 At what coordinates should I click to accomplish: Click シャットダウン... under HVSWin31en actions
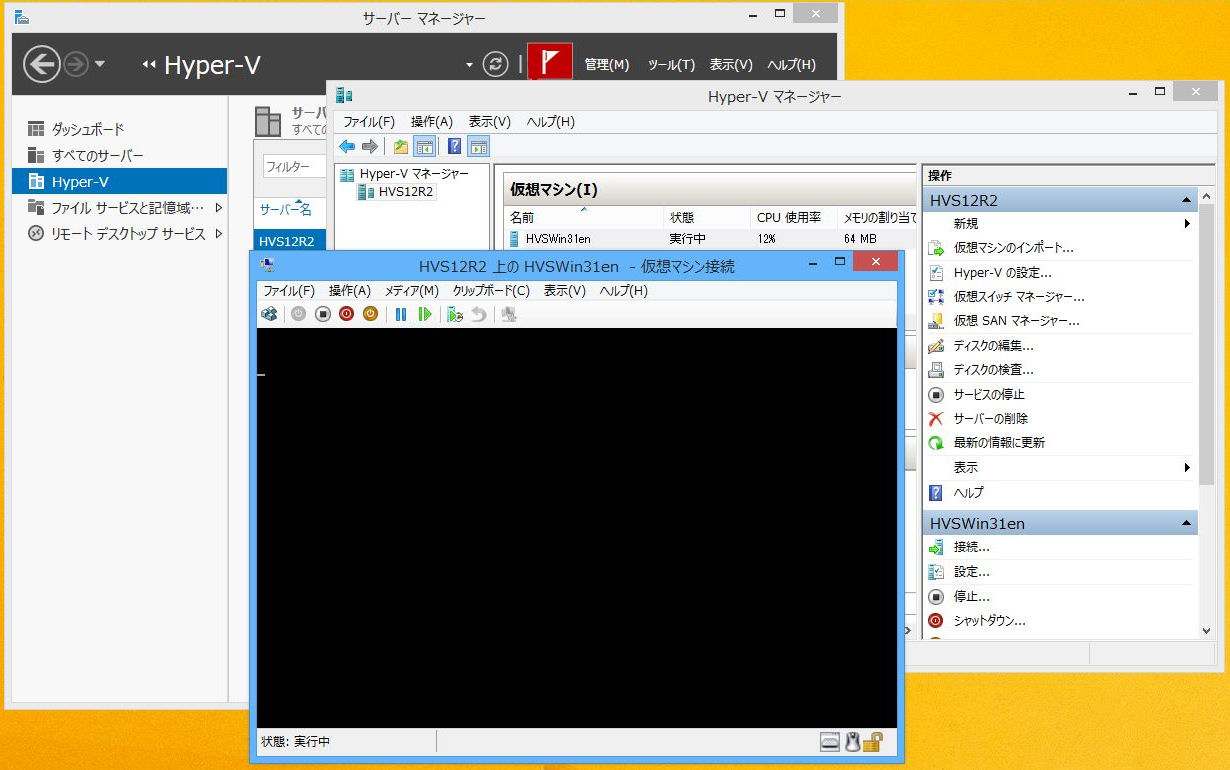989,621
